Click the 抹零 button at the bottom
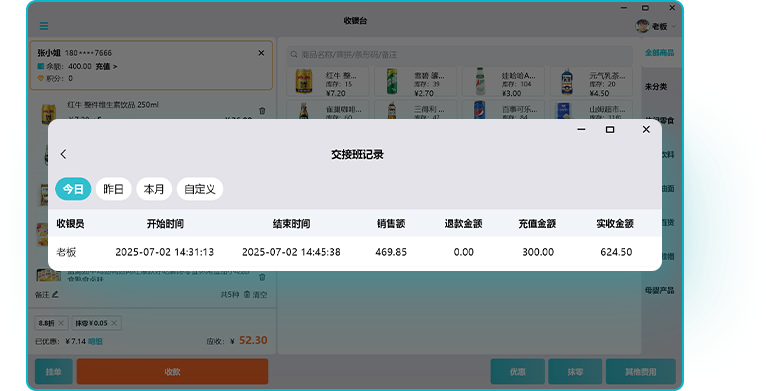Viewport: 766px width, 391px height. pos(575,371)
